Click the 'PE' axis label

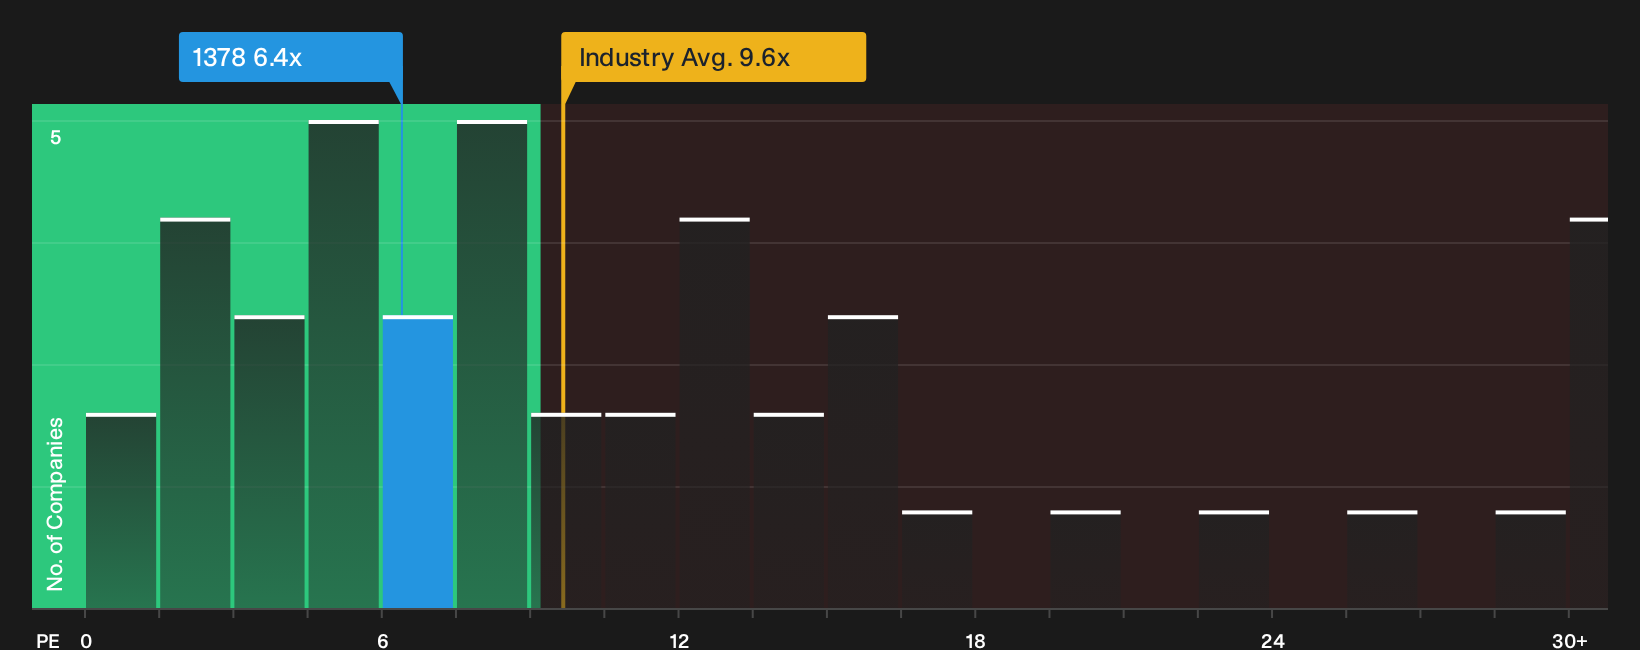[x=48, y=641]
